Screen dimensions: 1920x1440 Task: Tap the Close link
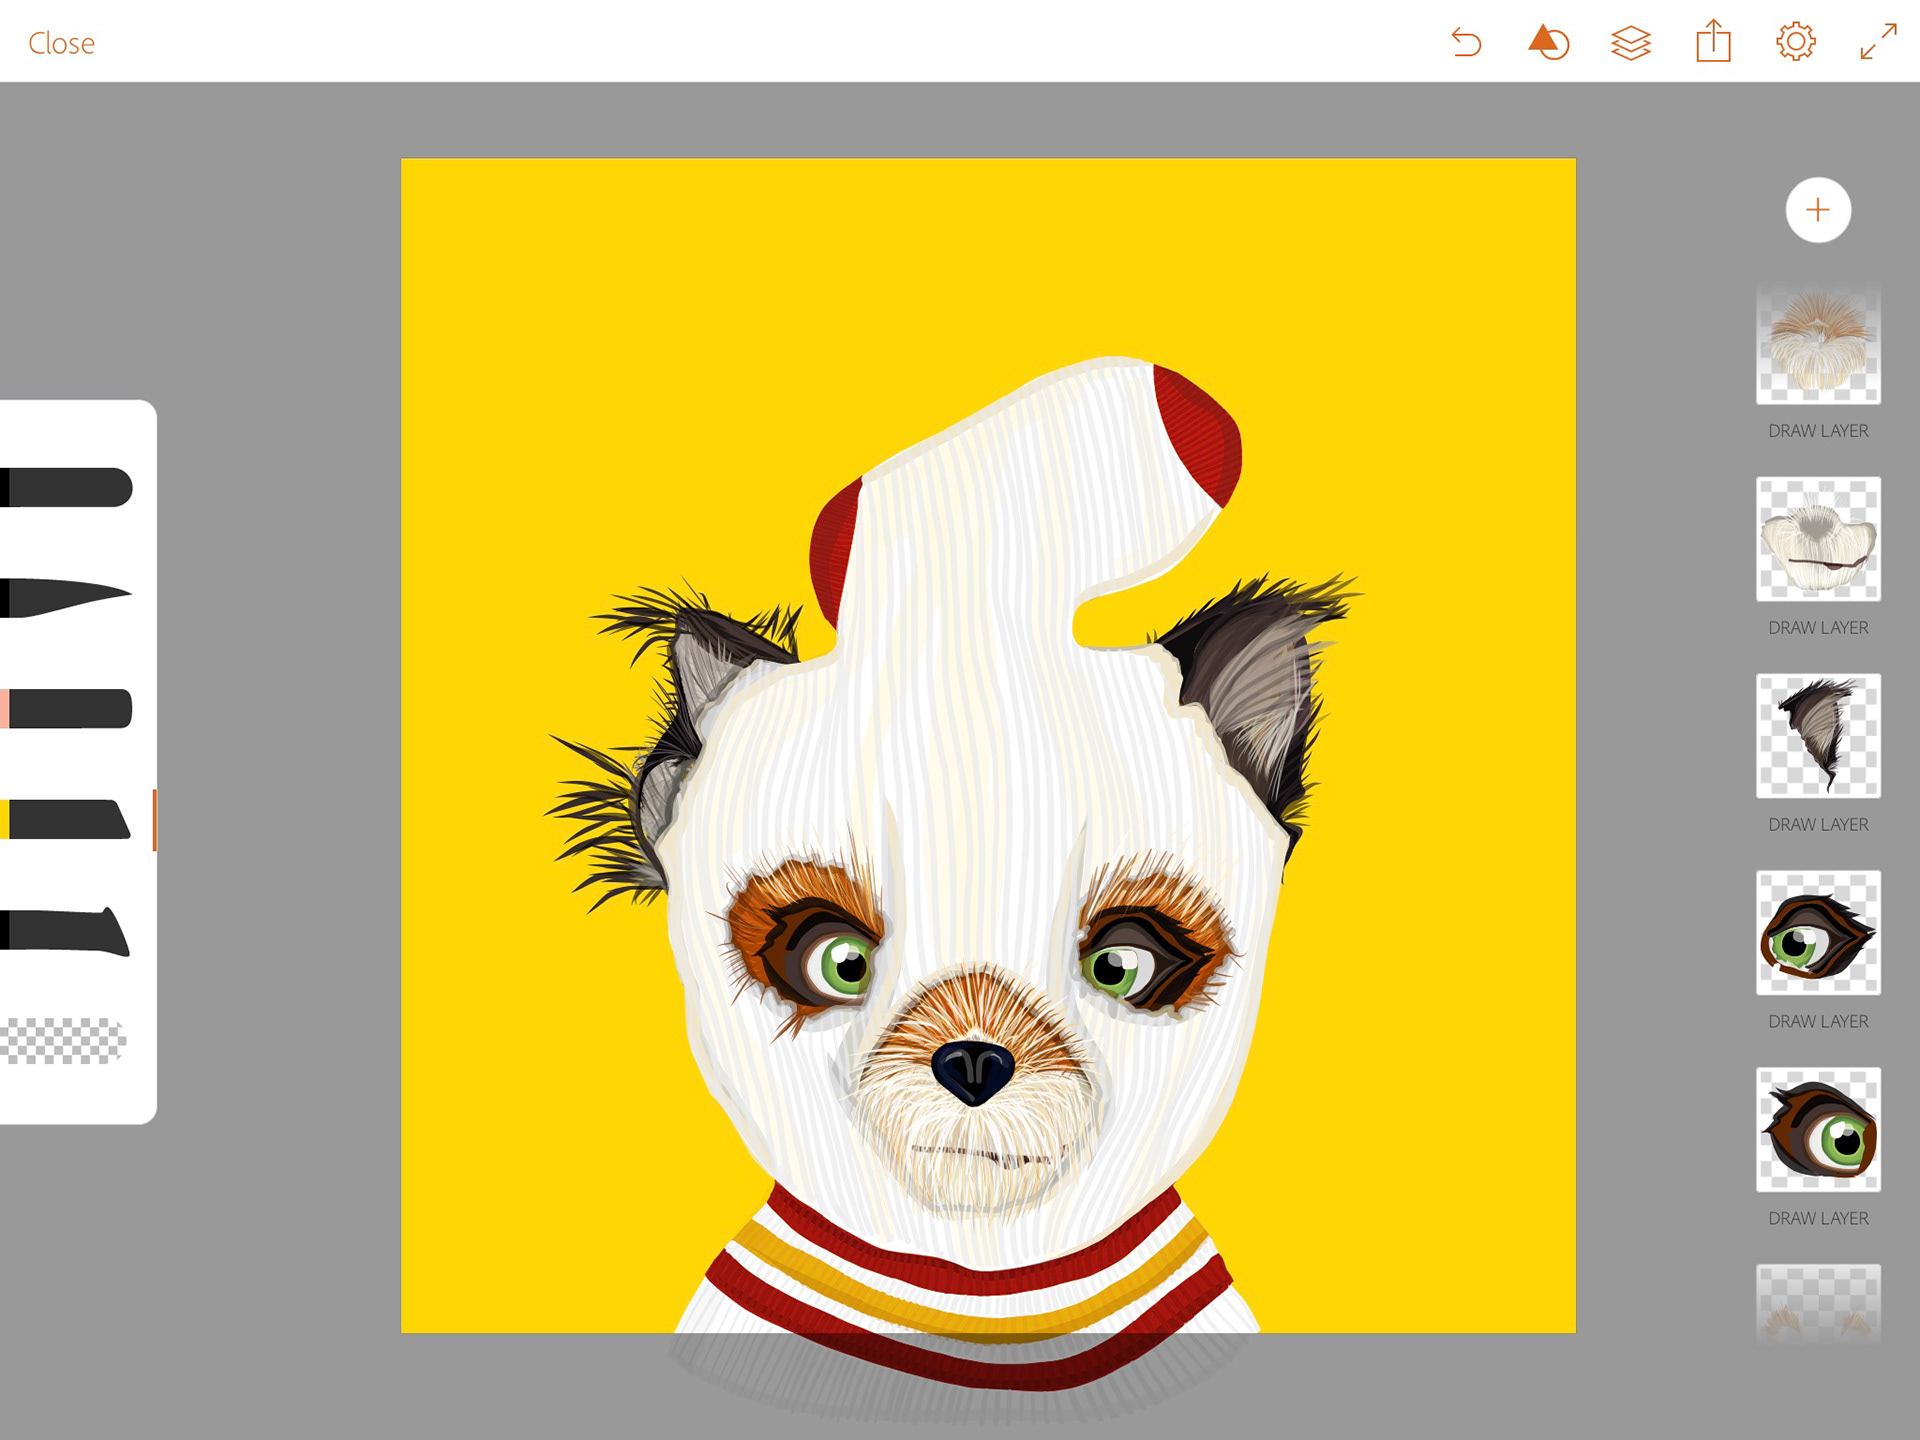61,43
